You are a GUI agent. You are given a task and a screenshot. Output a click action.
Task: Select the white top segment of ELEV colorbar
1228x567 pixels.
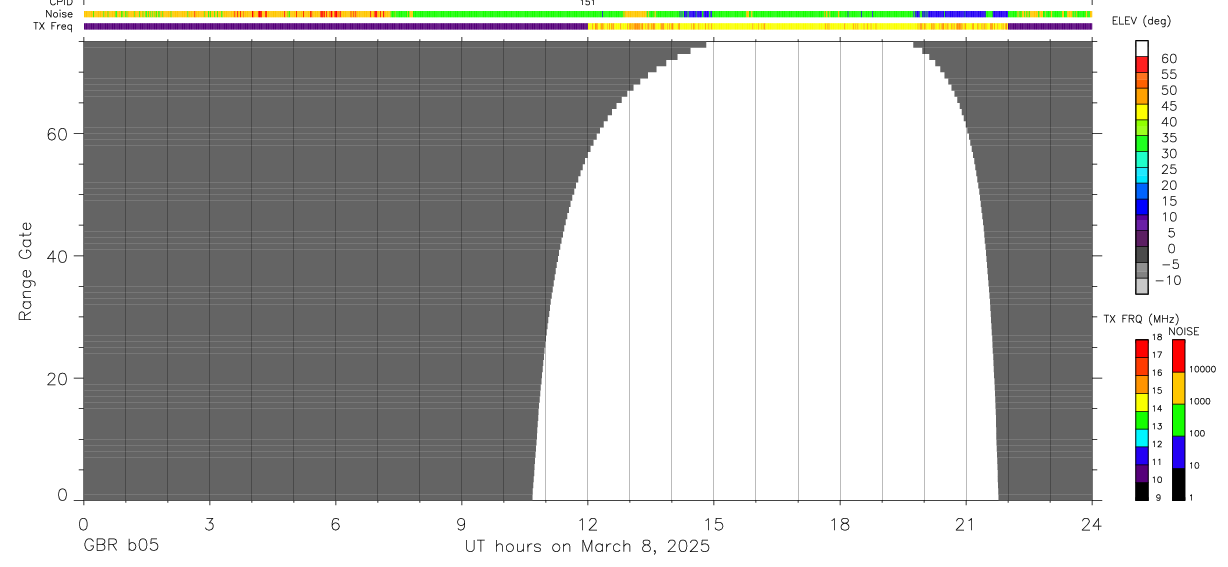pyautogui.click(x=1142, y=48)
